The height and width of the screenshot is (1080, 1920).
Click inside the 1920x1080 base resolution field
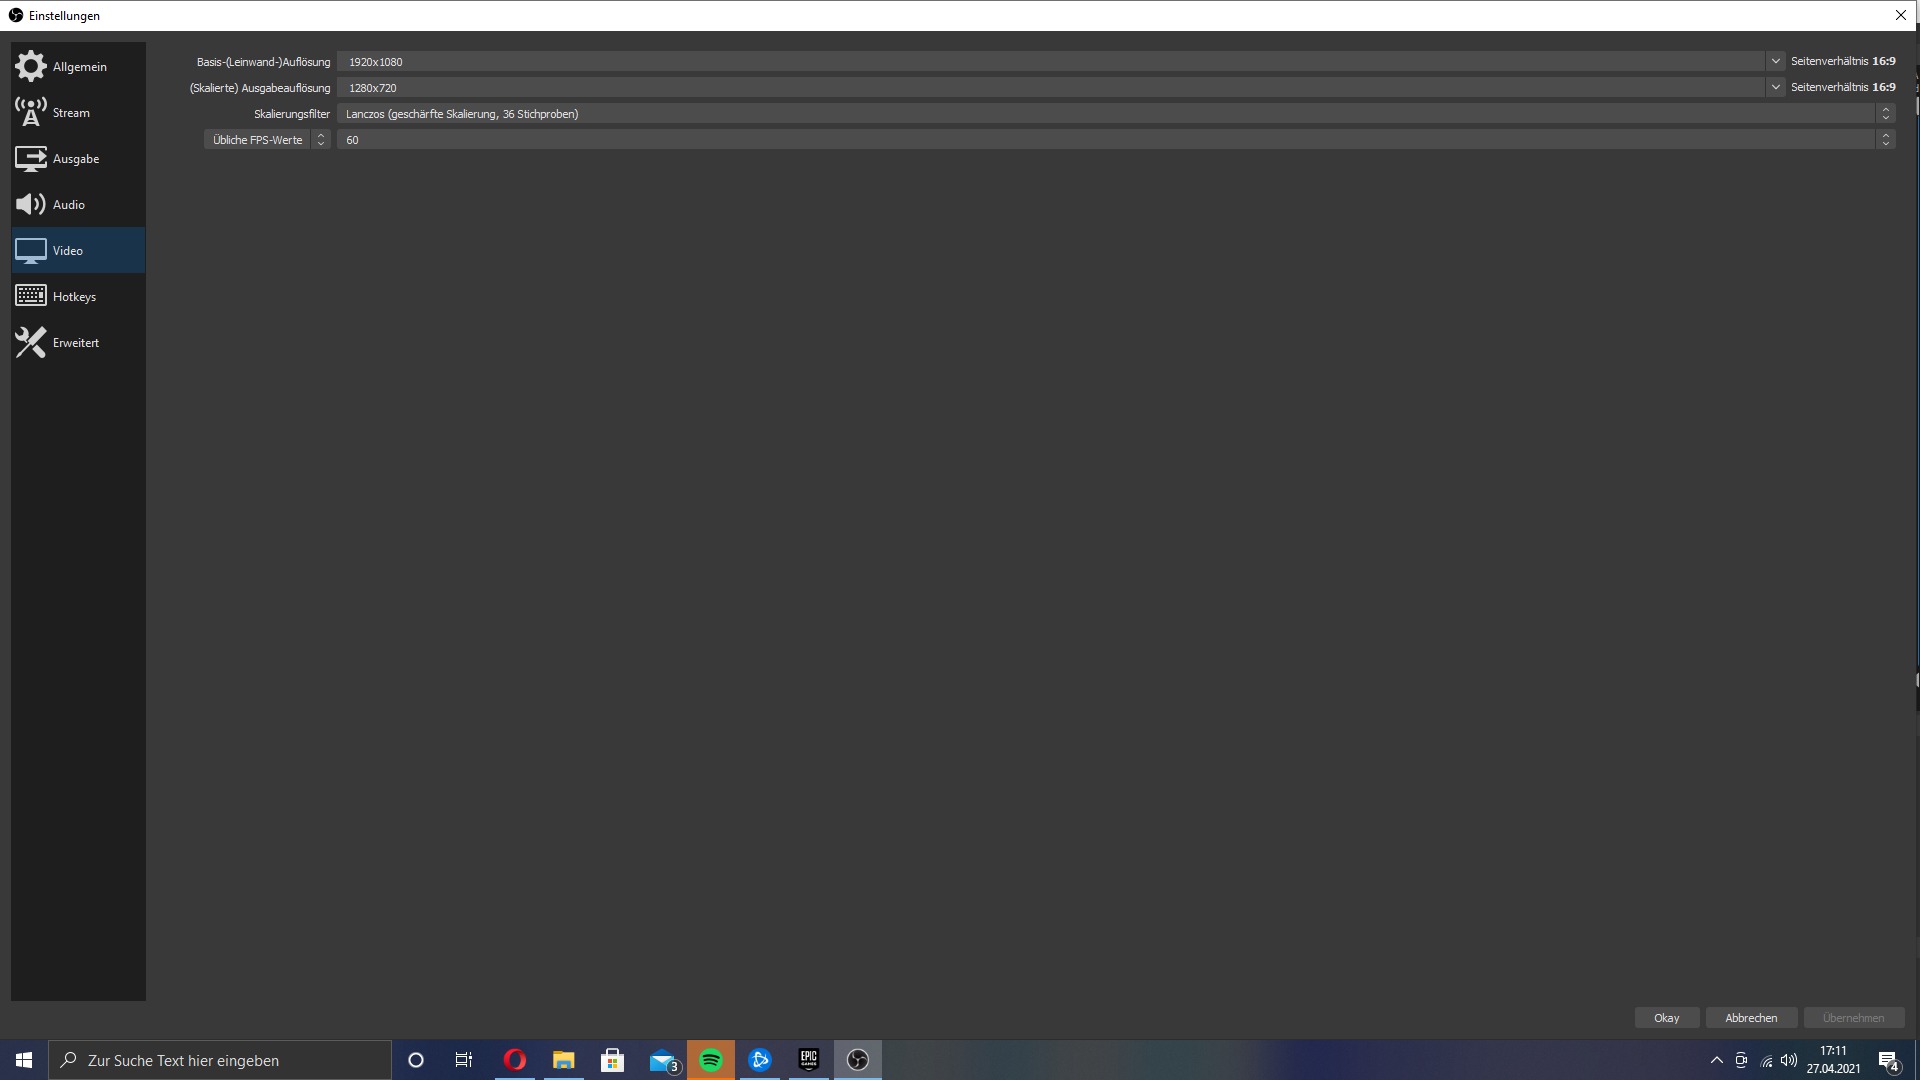point(1050,62)
